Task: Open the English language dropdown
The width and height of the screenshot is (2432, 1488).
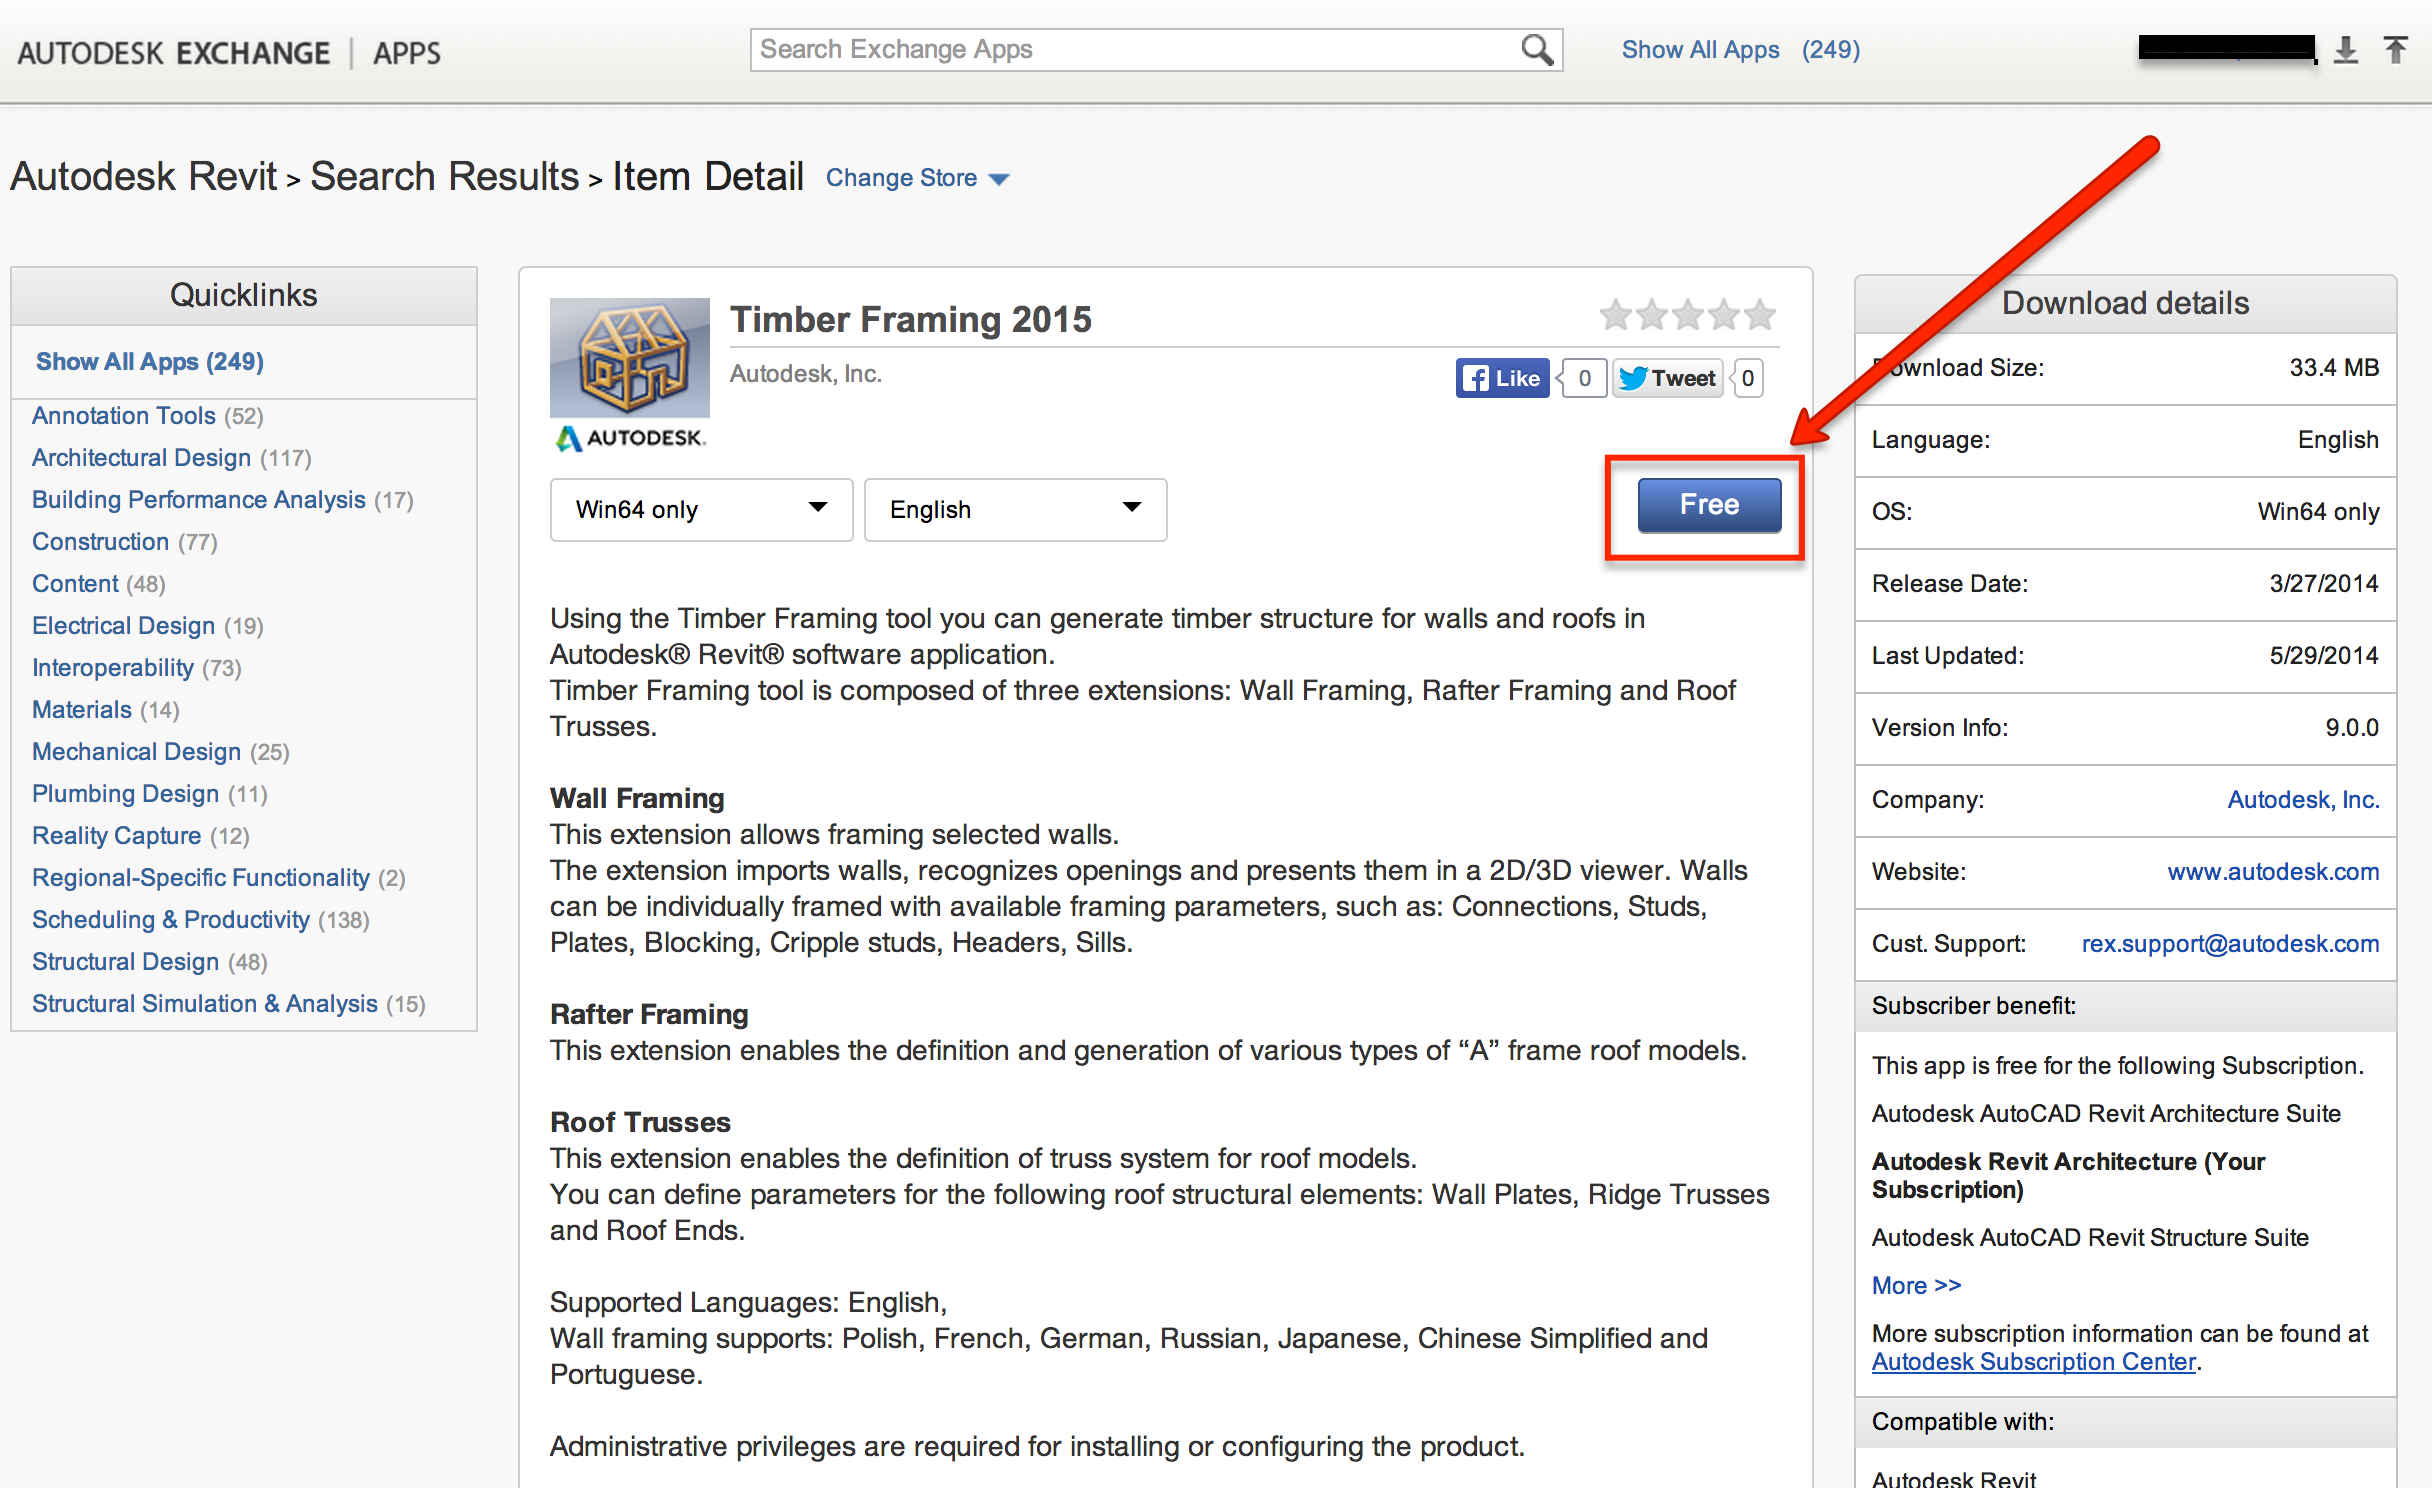Action: pos(1015,510)
